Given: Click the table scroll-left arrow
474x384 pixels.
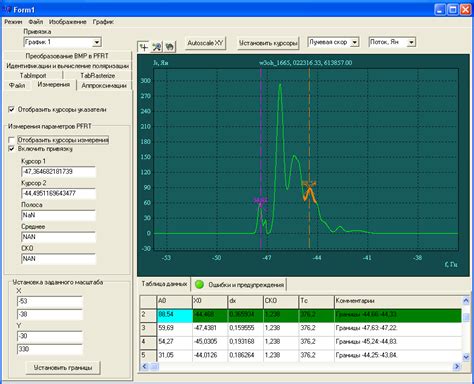Looking at the screenshot, I should click(145, 366).
